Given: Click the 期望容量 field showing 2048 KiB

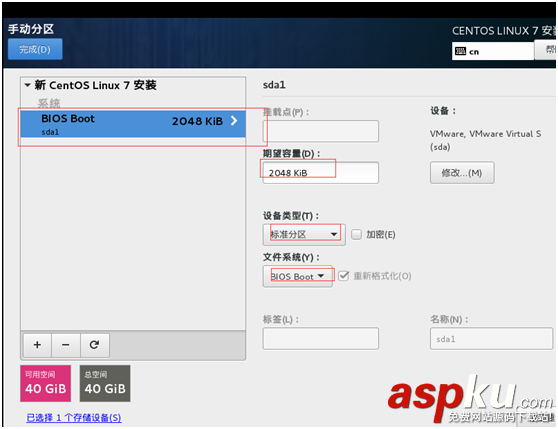Looking at the screenshot, I should pyautogui.click(x=320, y=173).
